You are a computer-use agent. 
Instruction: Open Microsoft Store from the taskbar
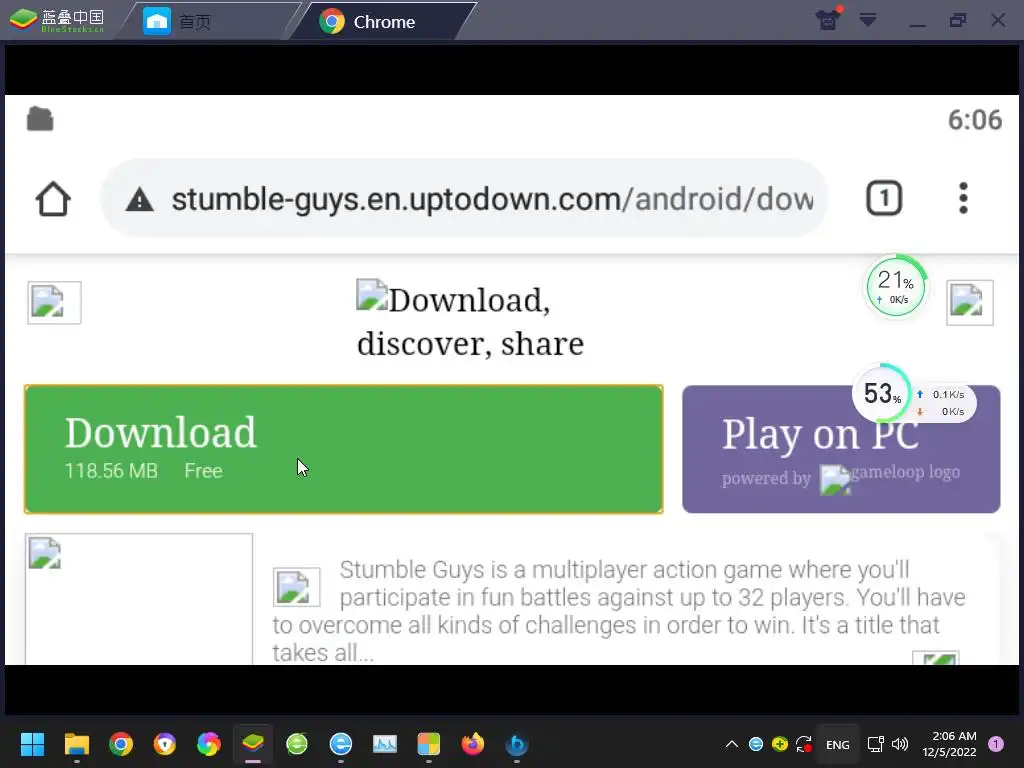(428, 744)
